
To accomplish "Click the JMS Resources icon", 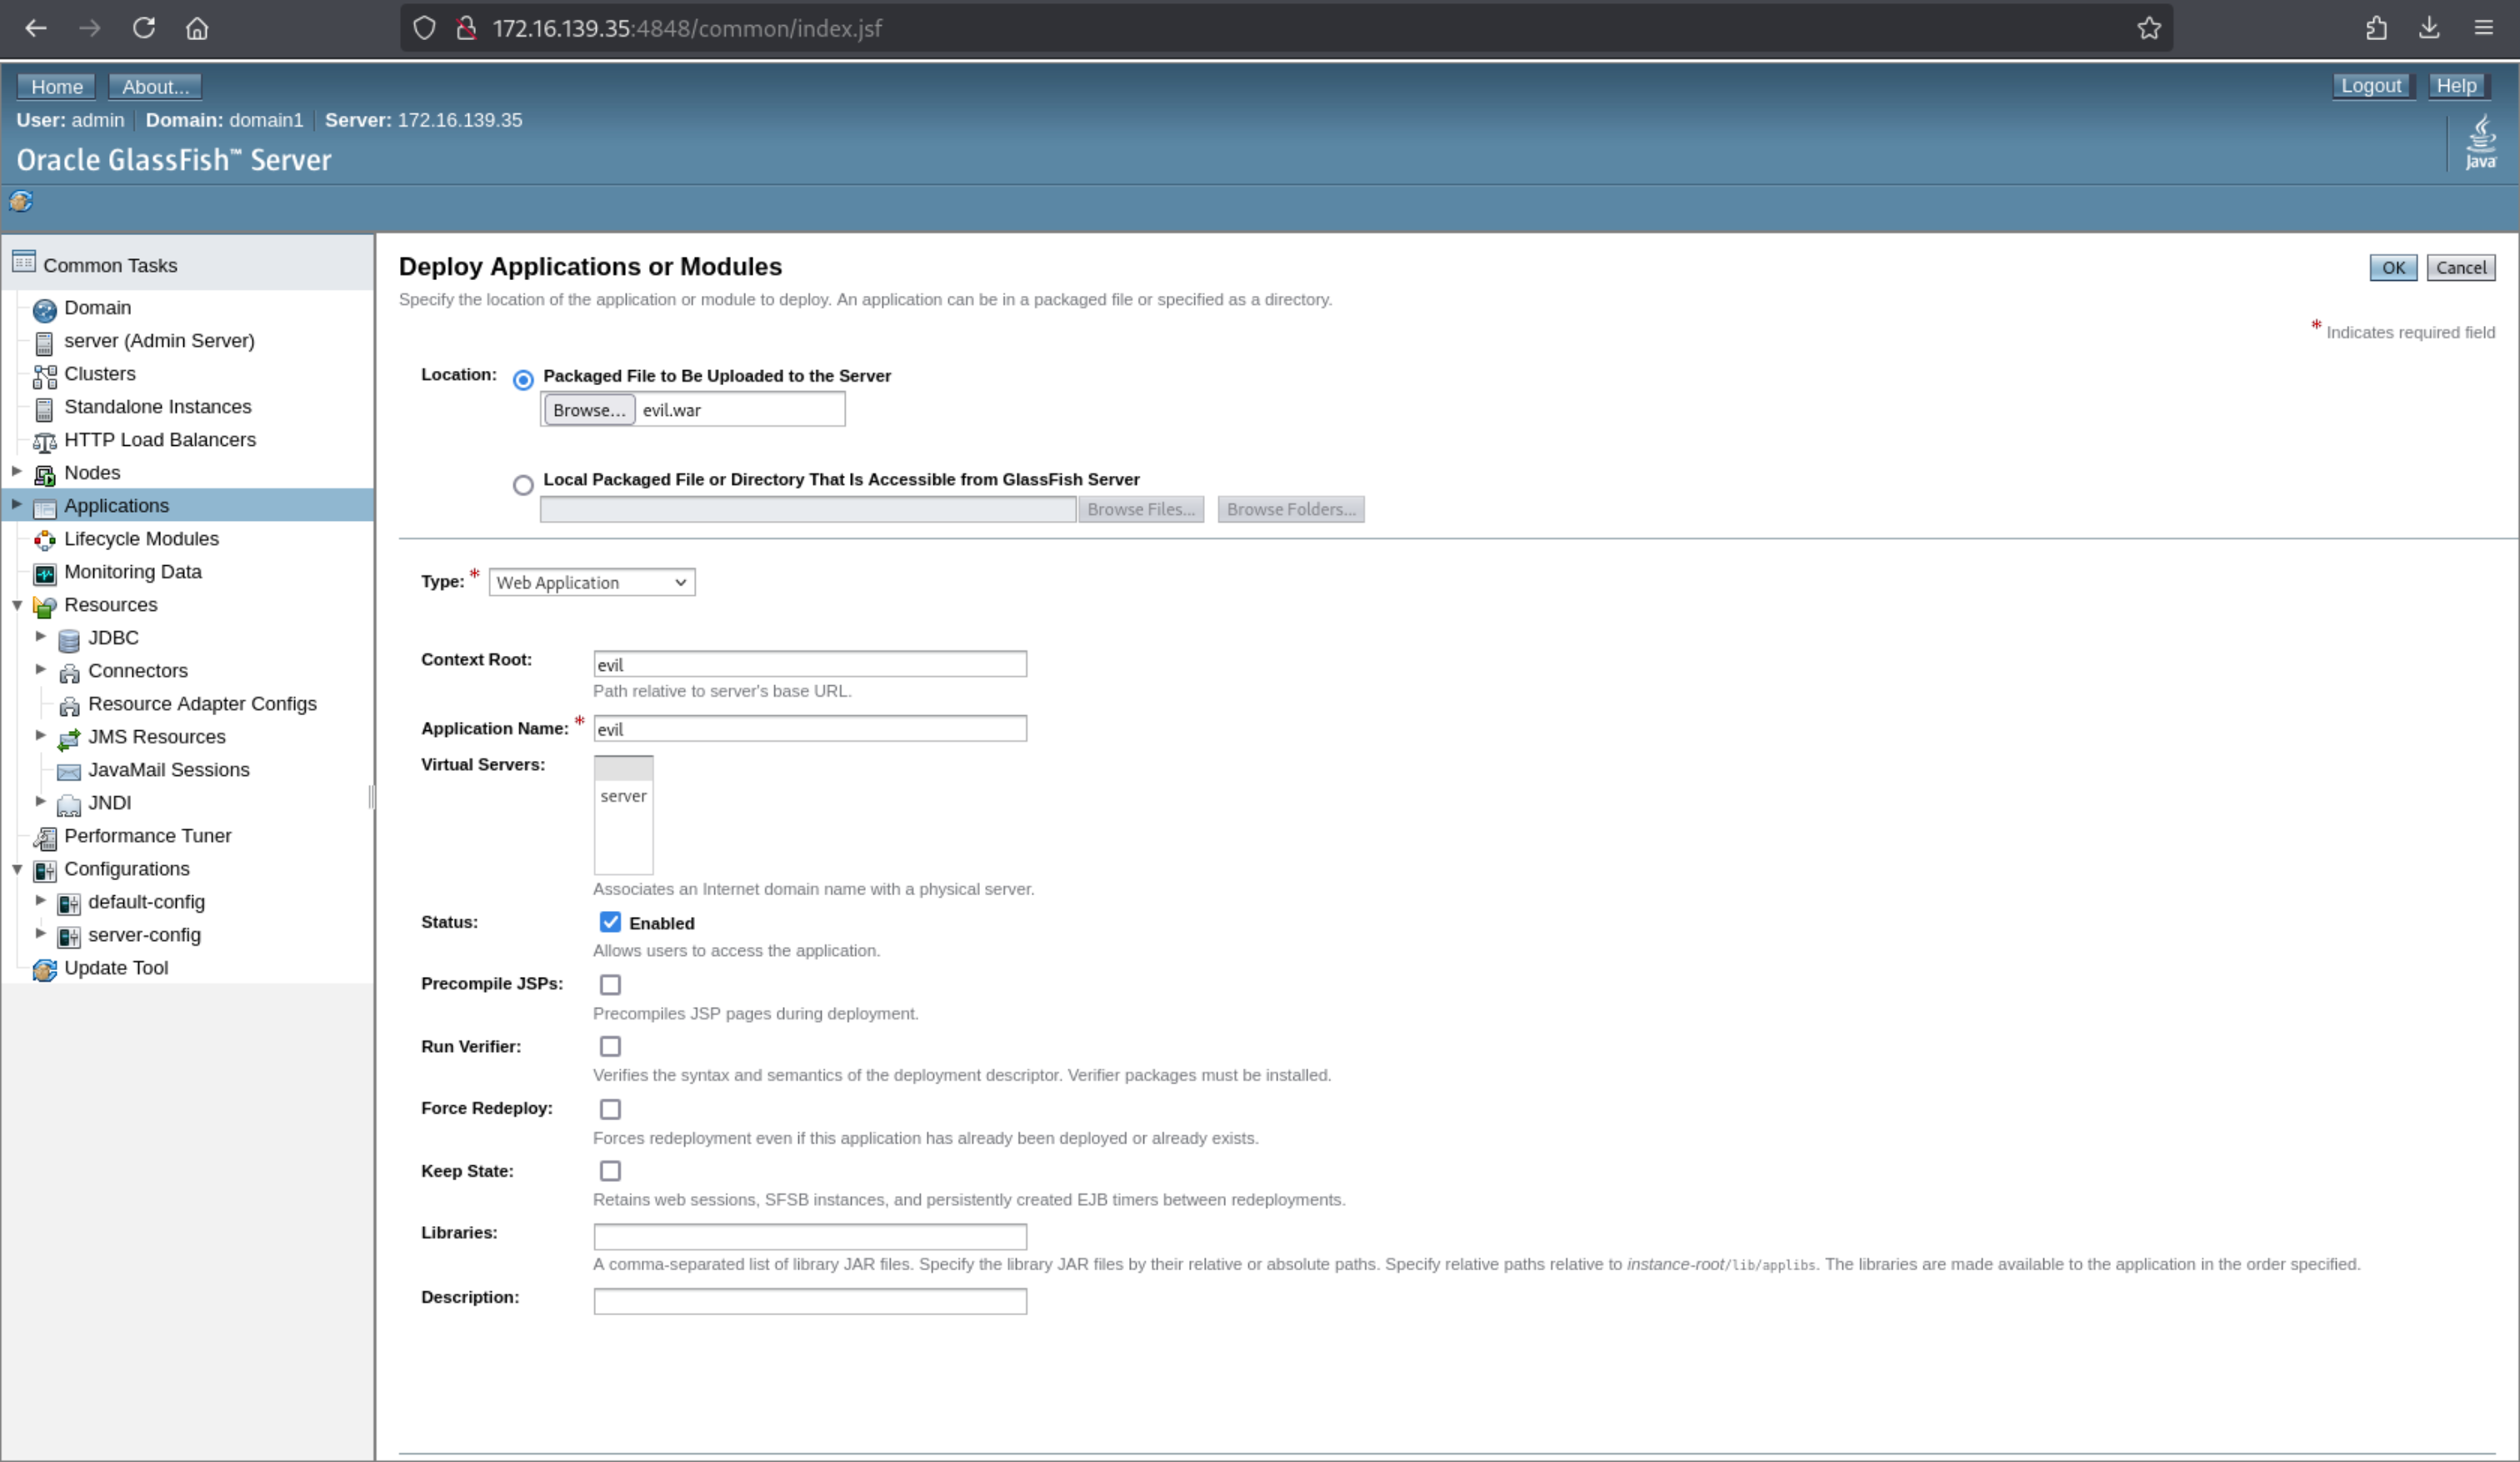I will pos(68,739).
